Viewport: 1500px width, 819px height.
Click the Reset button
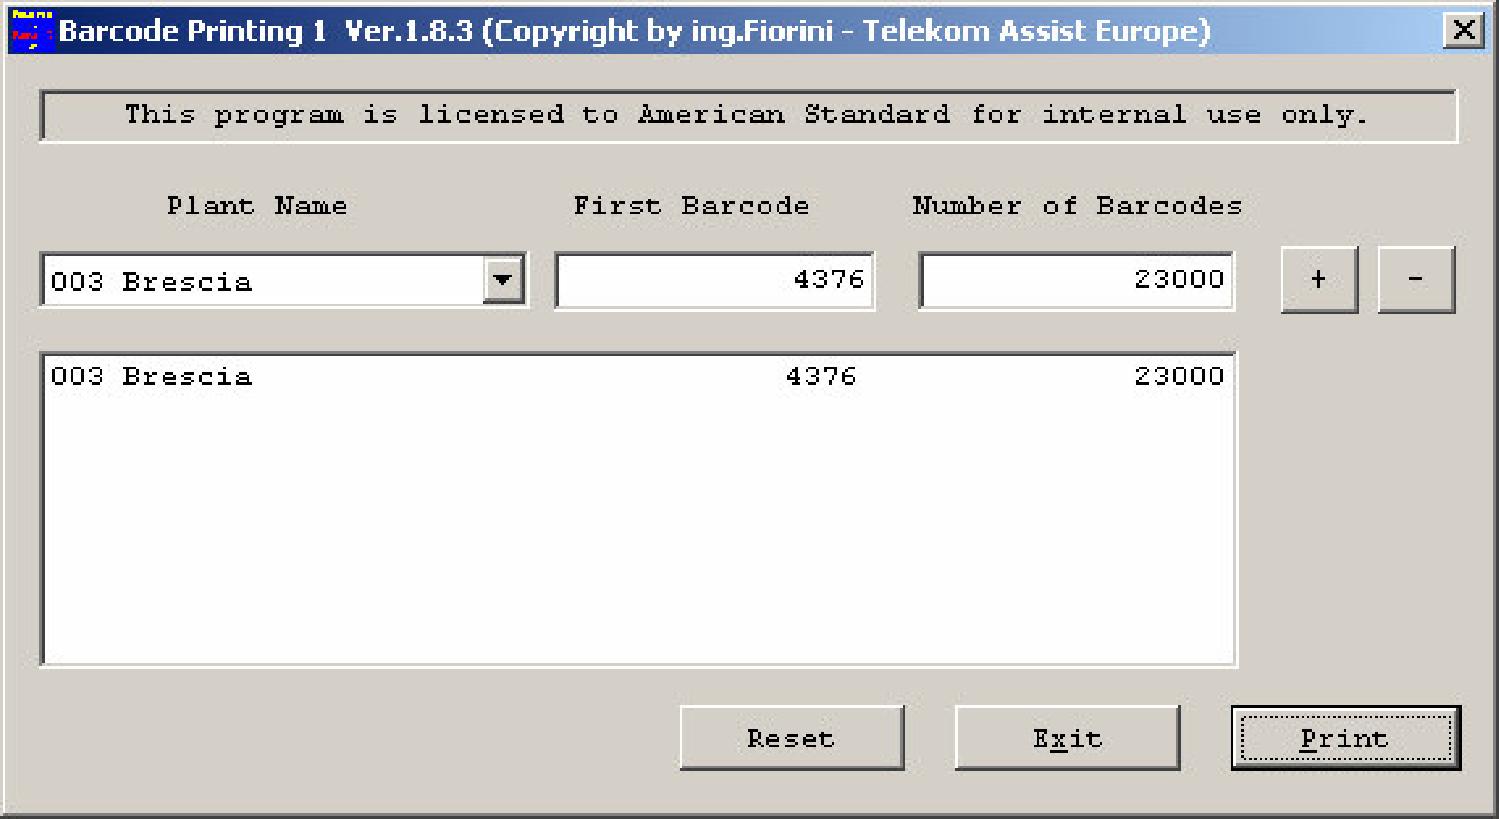792,738
